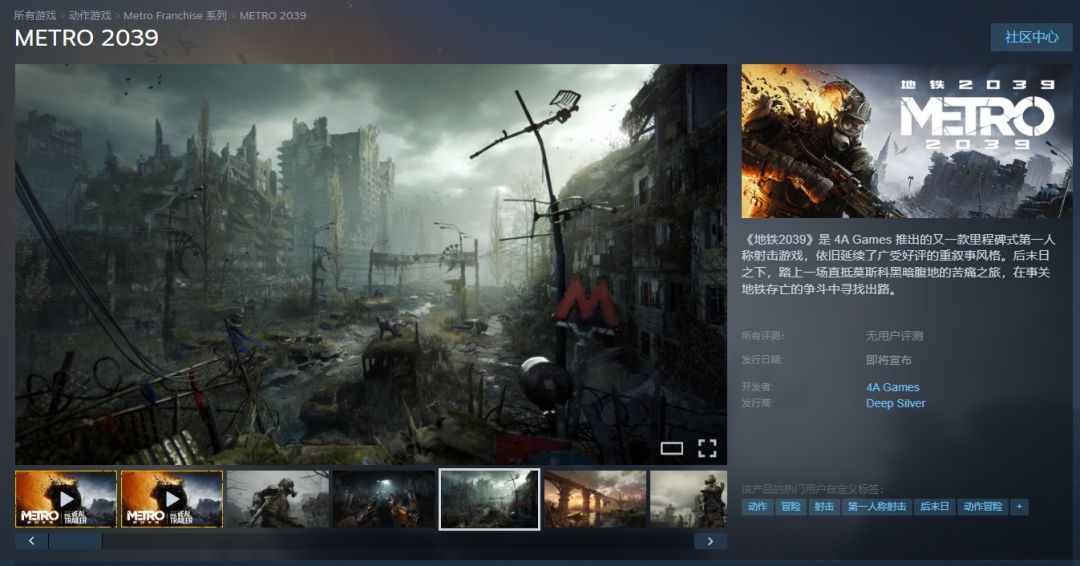Play the second Metro trailer thumbnail

[172, 499]
